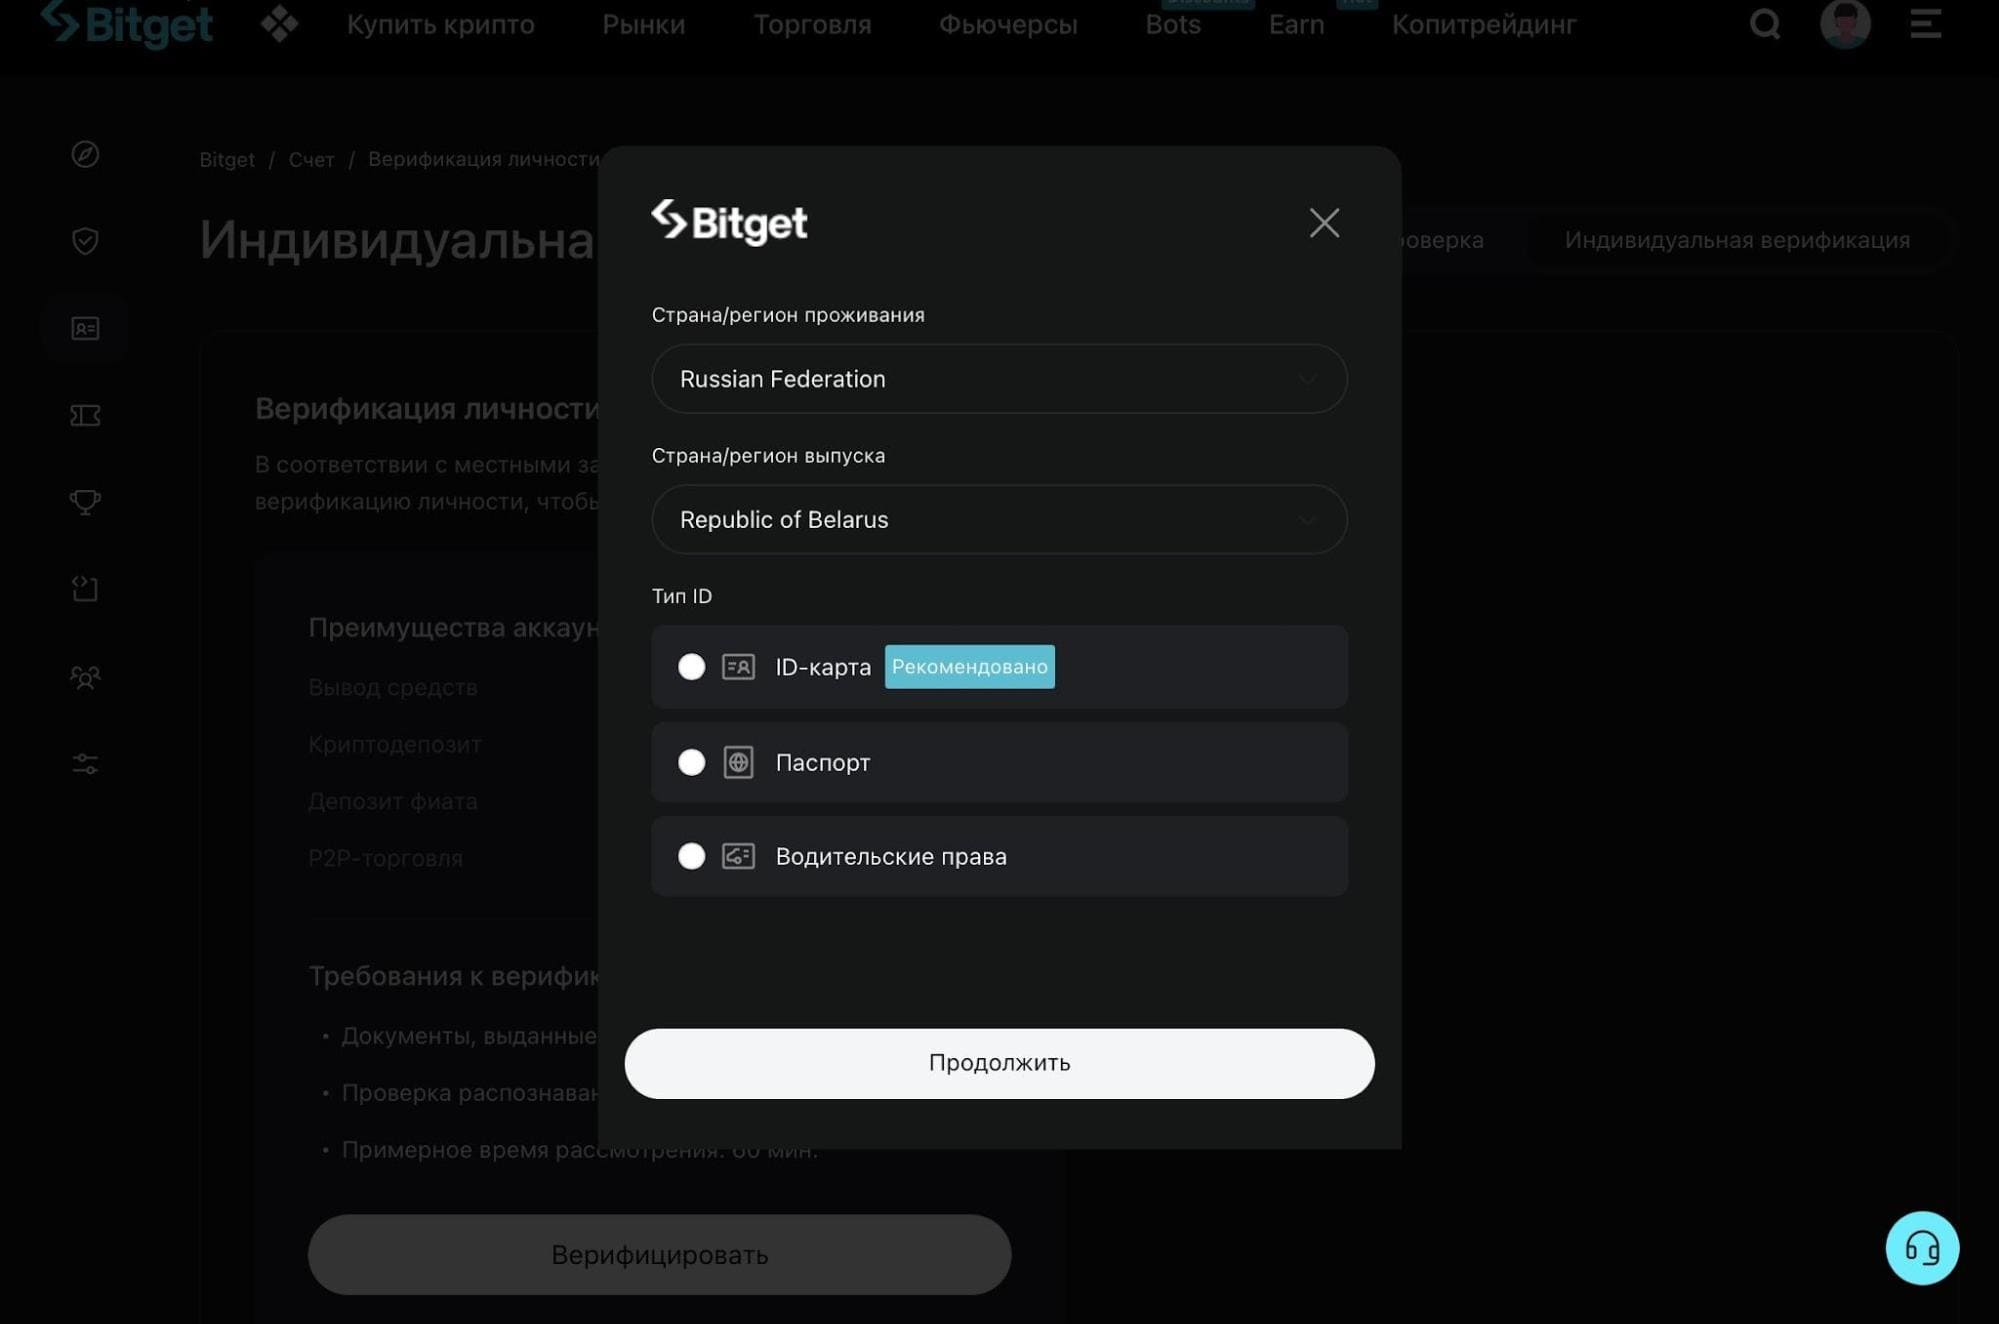The width and height of the screenshot is (1999, 1324).
Task: Close the Bitget verification dialog
Action: (x=1324, y=222)
